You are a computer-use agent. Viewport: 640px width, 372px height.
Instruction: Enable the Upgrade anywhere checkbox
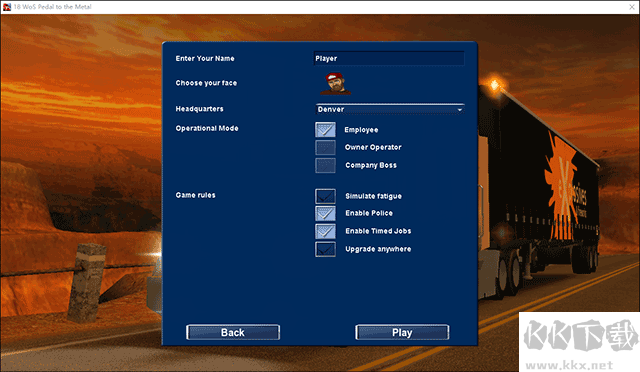325,249
